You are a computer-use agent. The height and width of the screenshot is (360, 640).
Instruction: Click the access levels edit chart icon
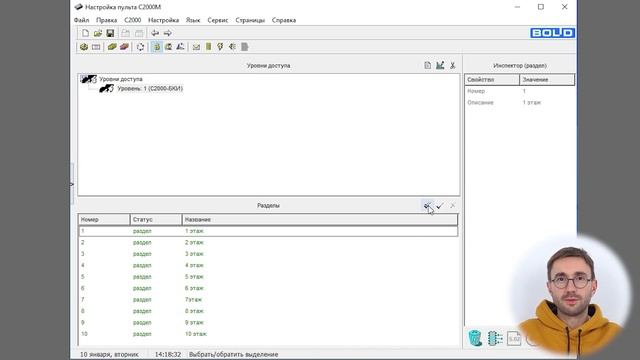(440, 65)
